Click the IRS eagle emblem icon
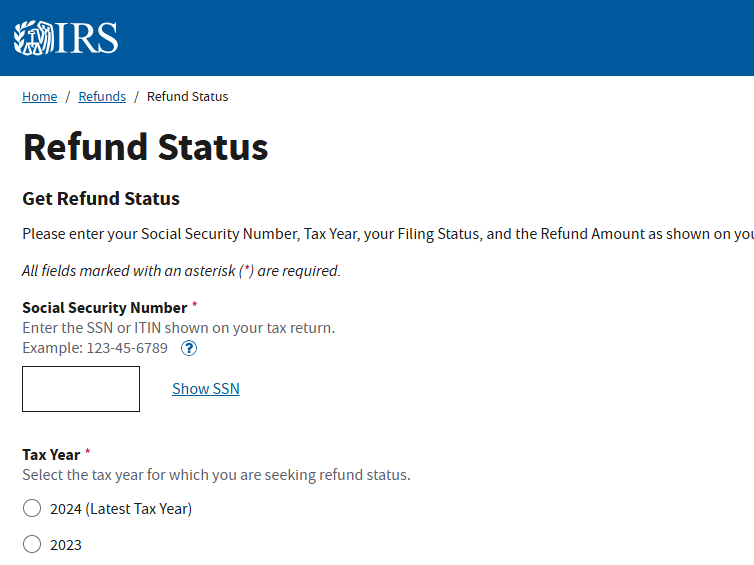Viewport: 754px width, 565px height. [33, 38]
